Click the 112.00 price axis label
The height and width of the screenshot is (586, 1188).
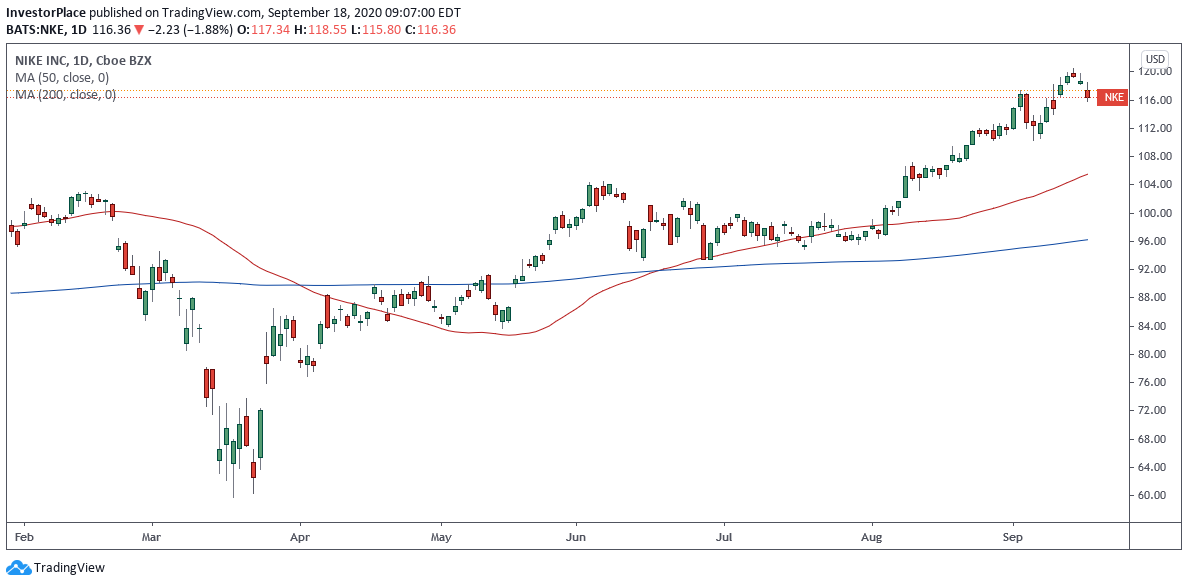[1157, 128]
